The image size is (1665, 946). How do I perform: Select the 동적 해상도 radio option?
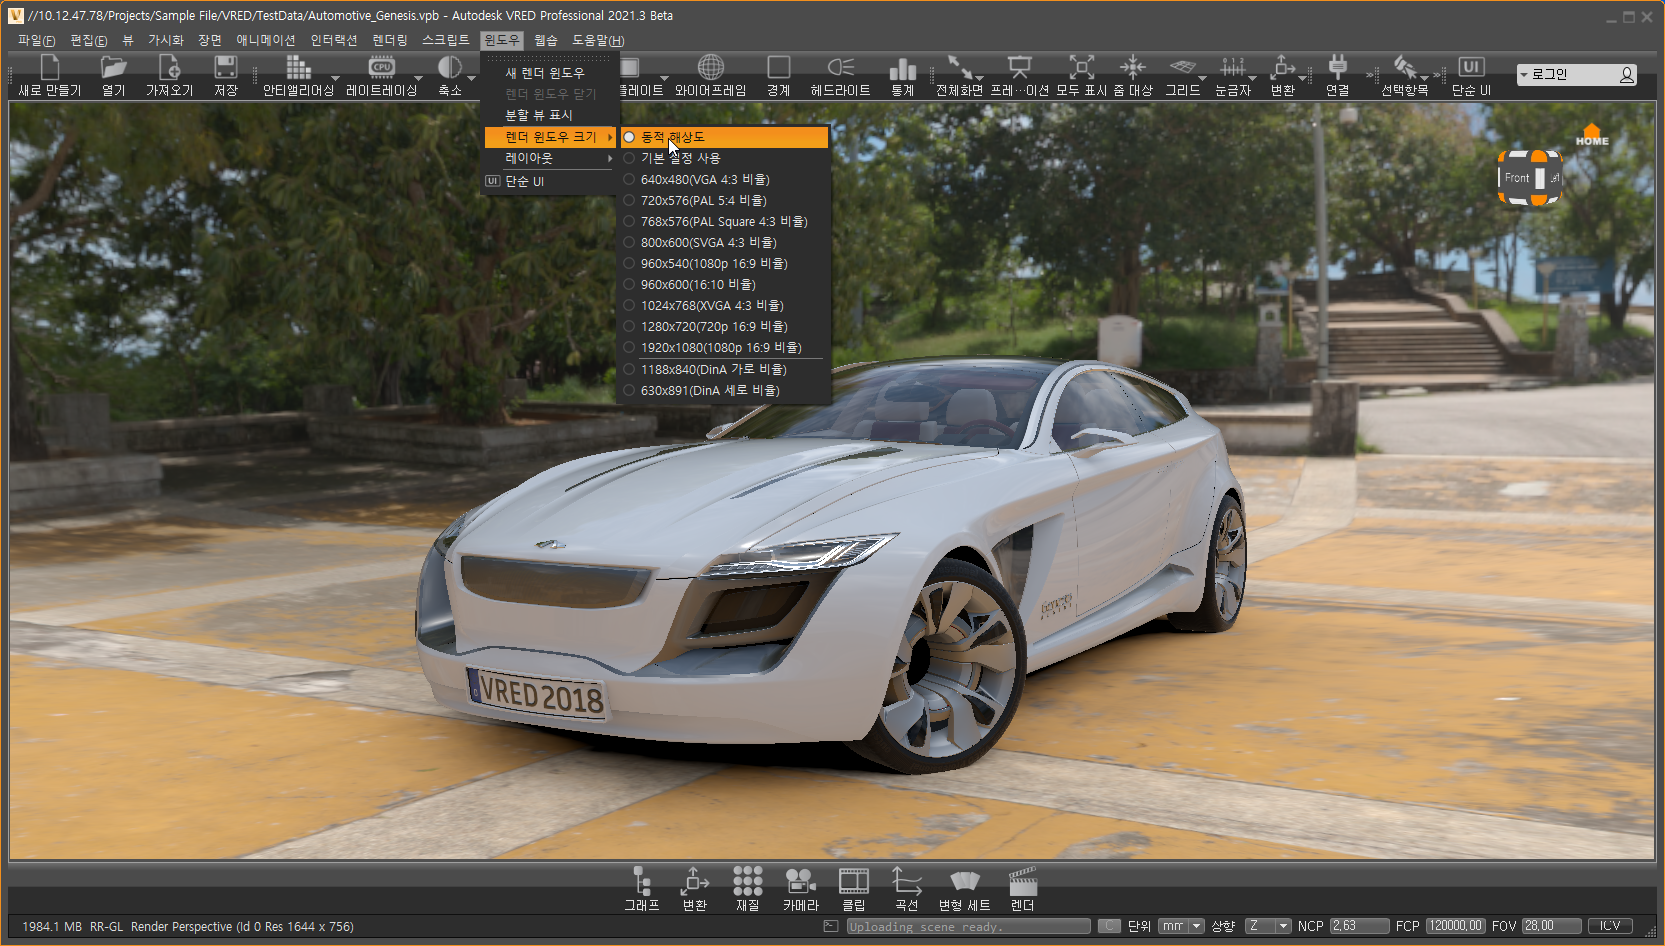pos(672,137)
